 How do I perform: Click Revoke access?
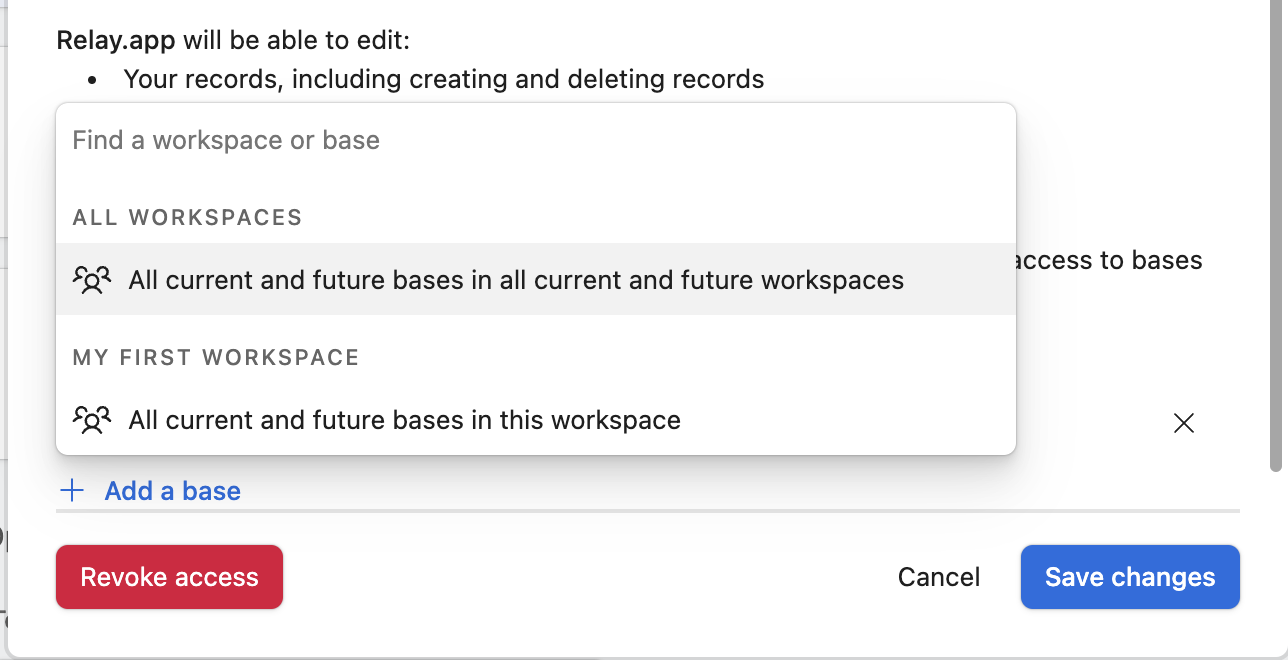coord(169,577)
